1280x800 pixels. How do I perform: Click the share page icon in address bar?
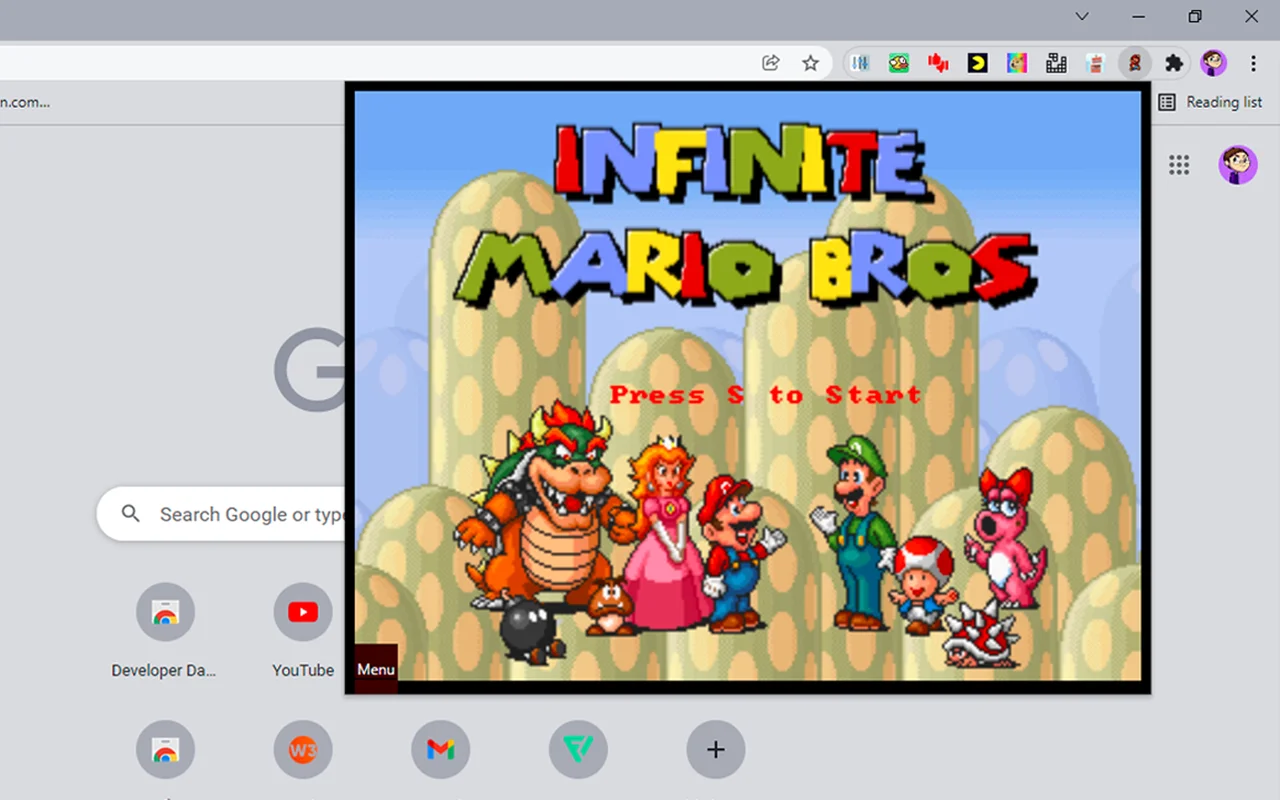[x=770, y=63]
